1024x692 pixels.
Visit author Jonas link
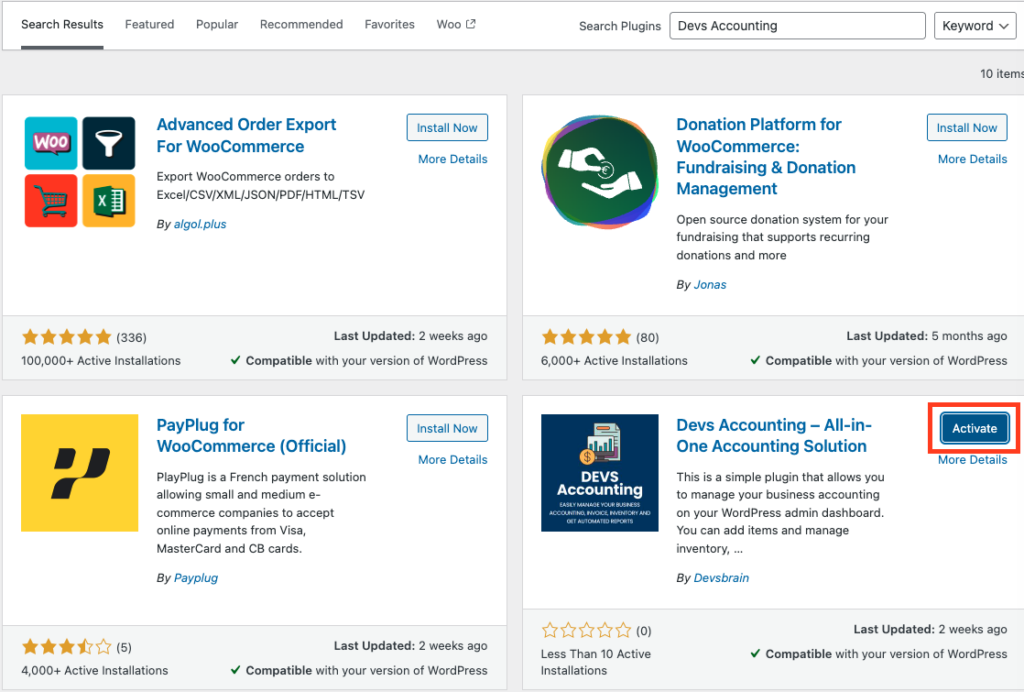pyautogui.click(x=710, y=285)
